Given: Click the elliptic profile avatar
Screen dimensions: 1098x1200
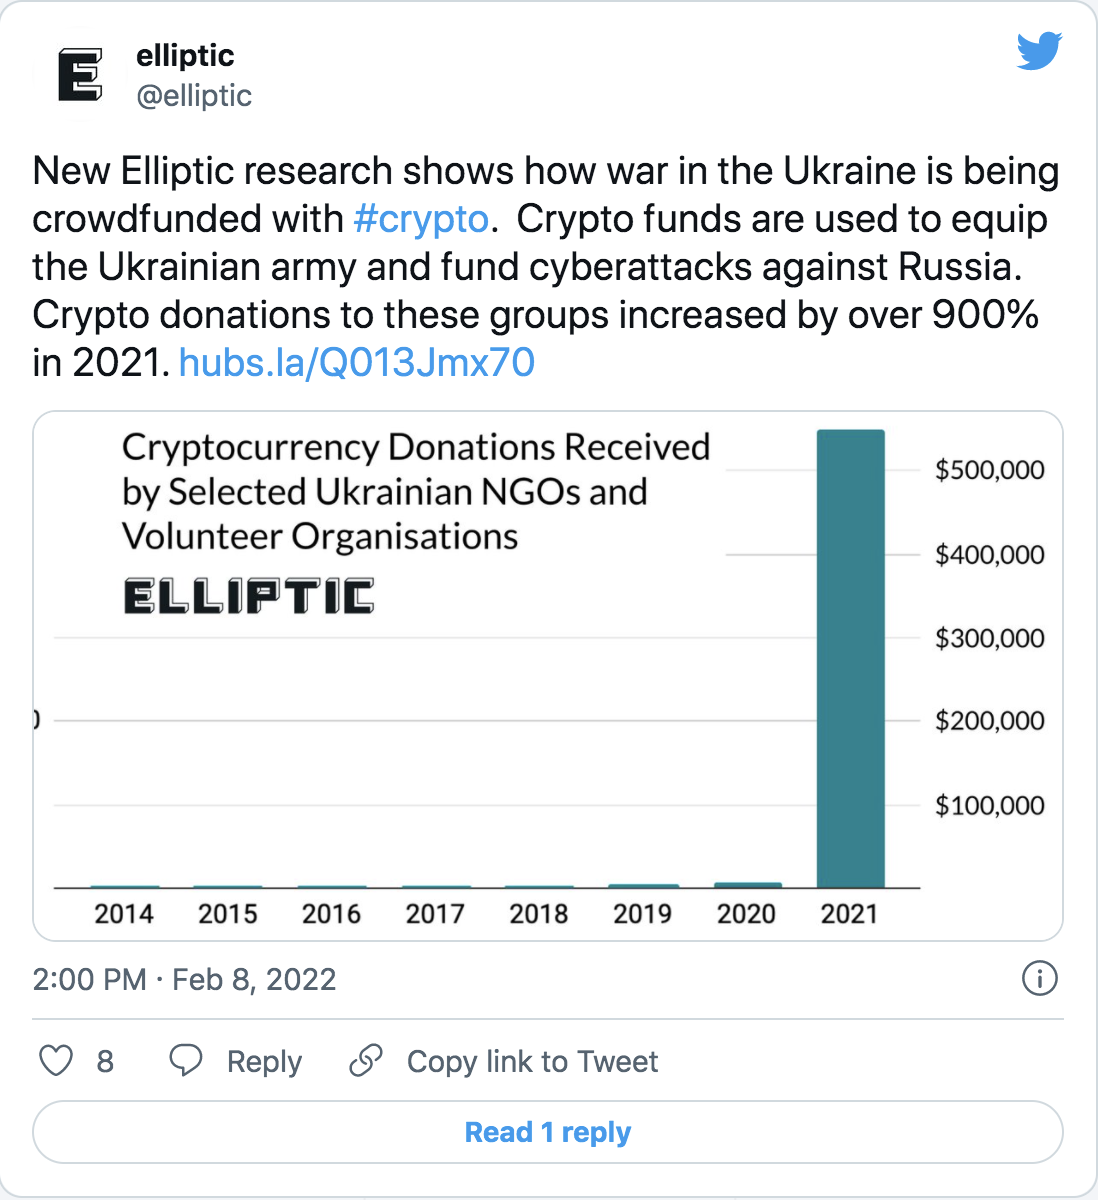Looking at the screenshot, I should pyautogui.click(x=79, y=76).
